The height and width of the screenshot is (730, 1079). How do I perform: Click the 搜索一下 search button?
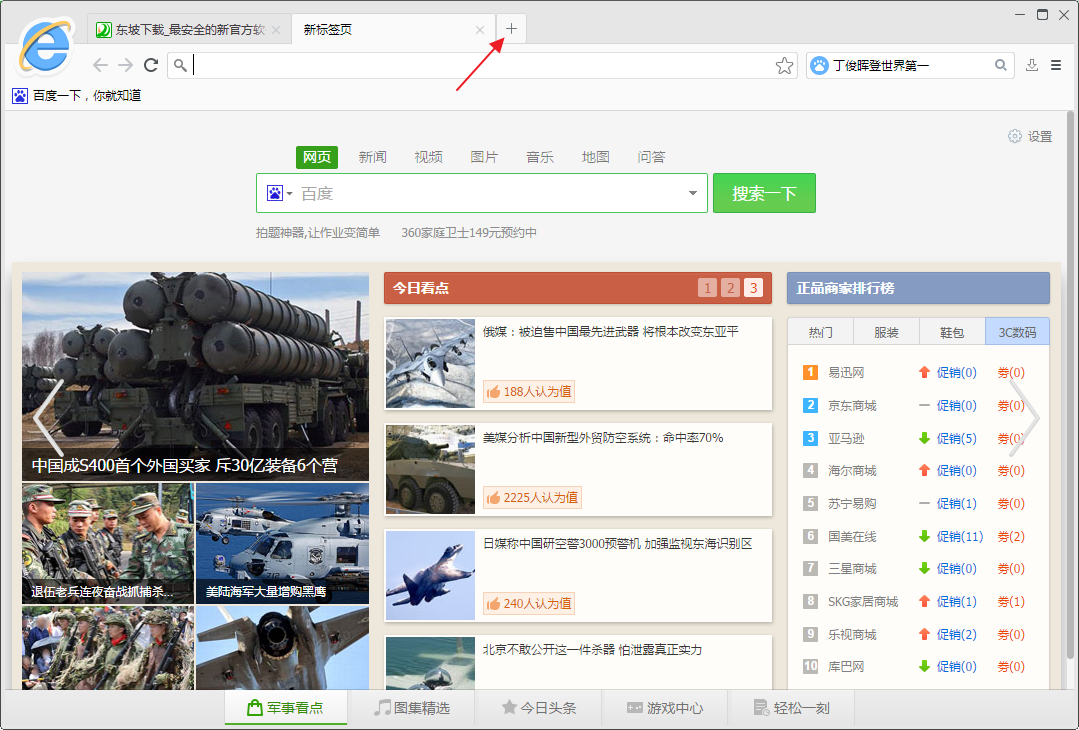point(764,193)
